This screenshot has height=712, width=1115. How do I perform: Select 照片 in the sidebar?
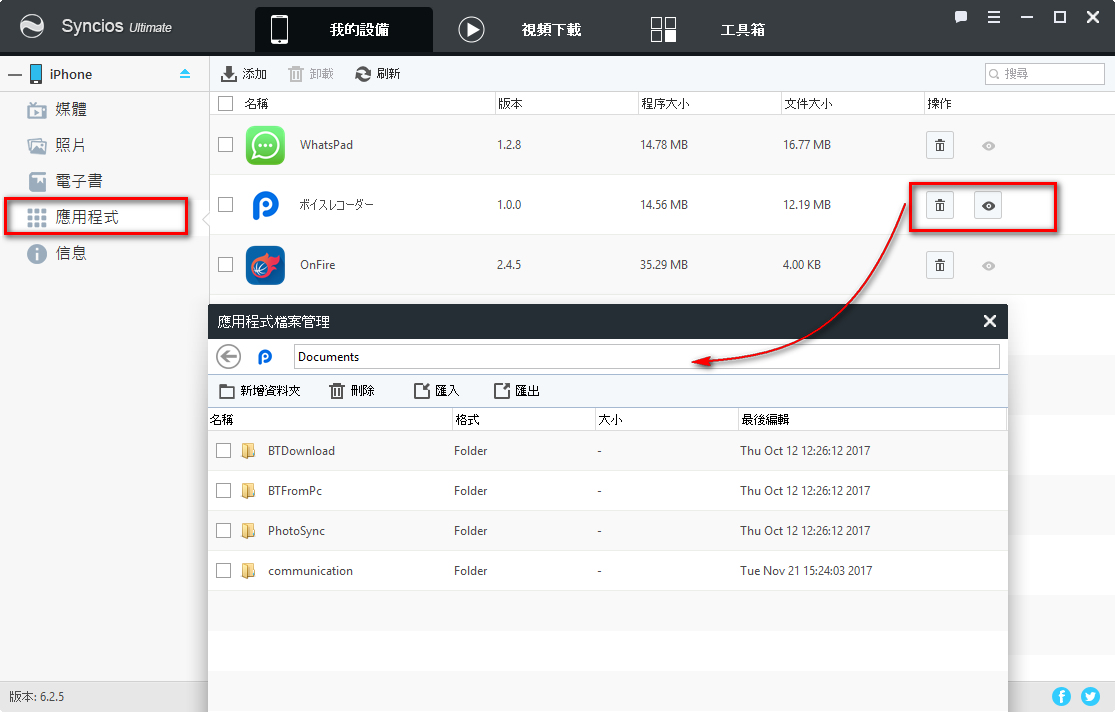click(70, 146)
